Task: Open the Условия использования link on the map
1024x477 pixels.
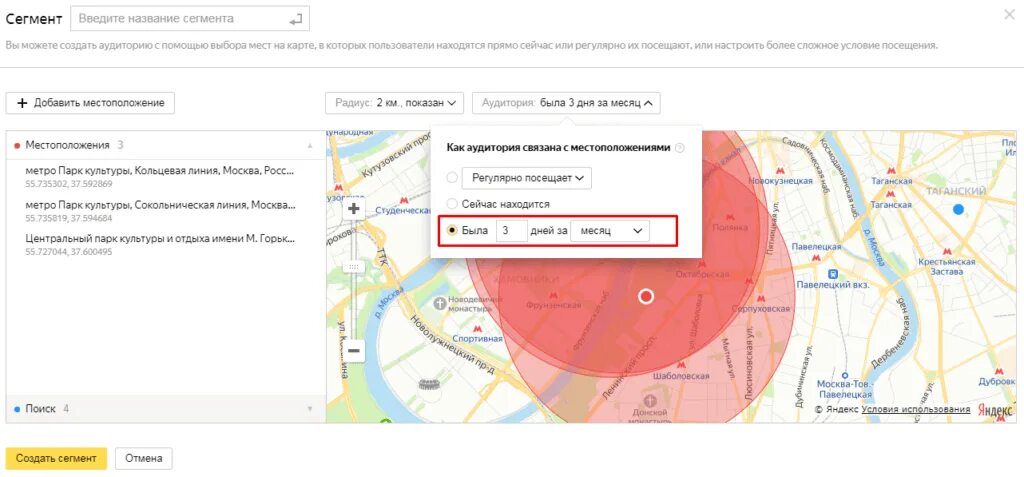Action: click(x=916, y=410)
